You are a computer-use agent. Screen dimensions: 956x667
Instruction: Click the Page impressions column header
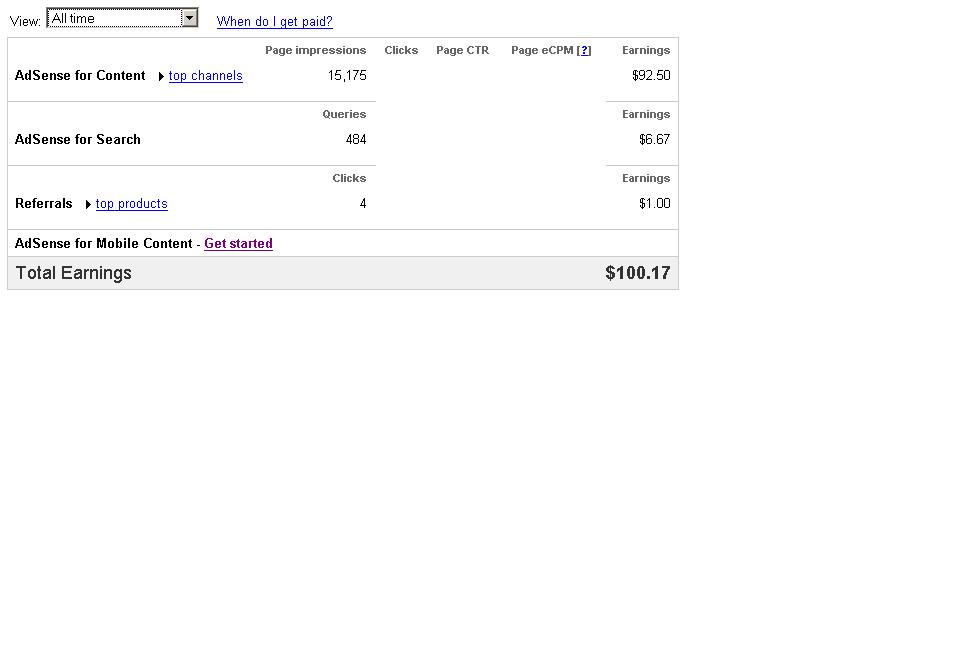click(x=316, y=51)
